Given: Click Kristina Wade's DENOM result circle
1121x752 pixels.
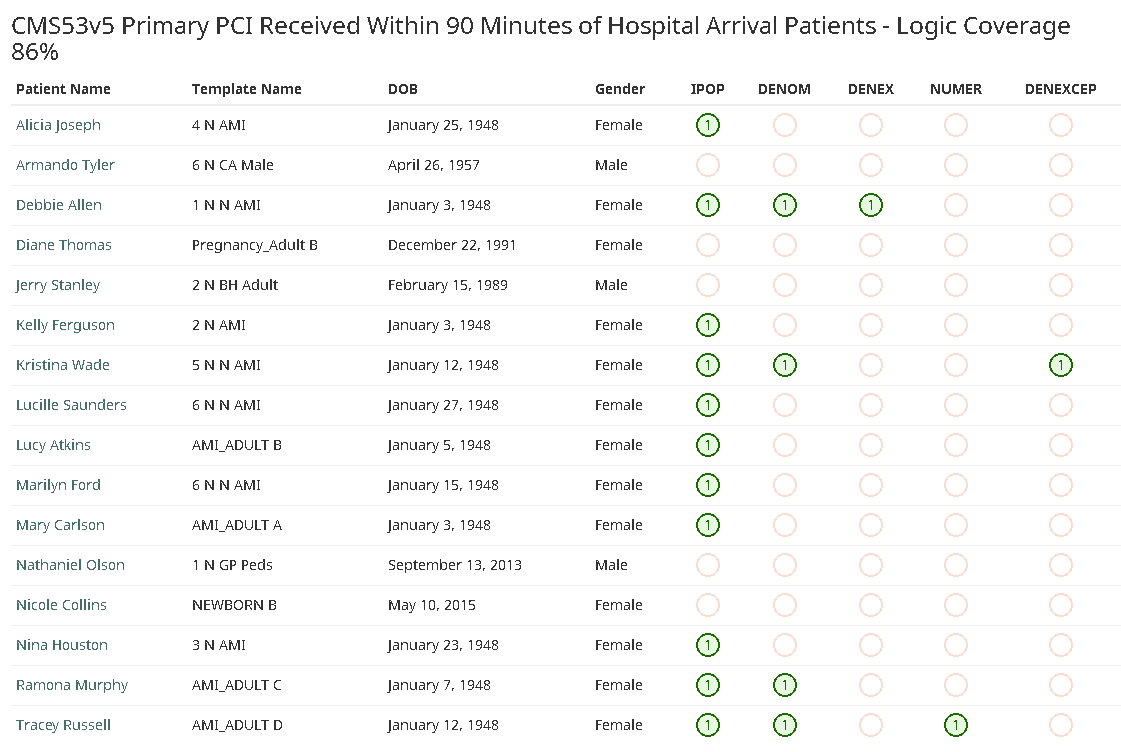Looking at the screenshot, I should click(784, 365).
